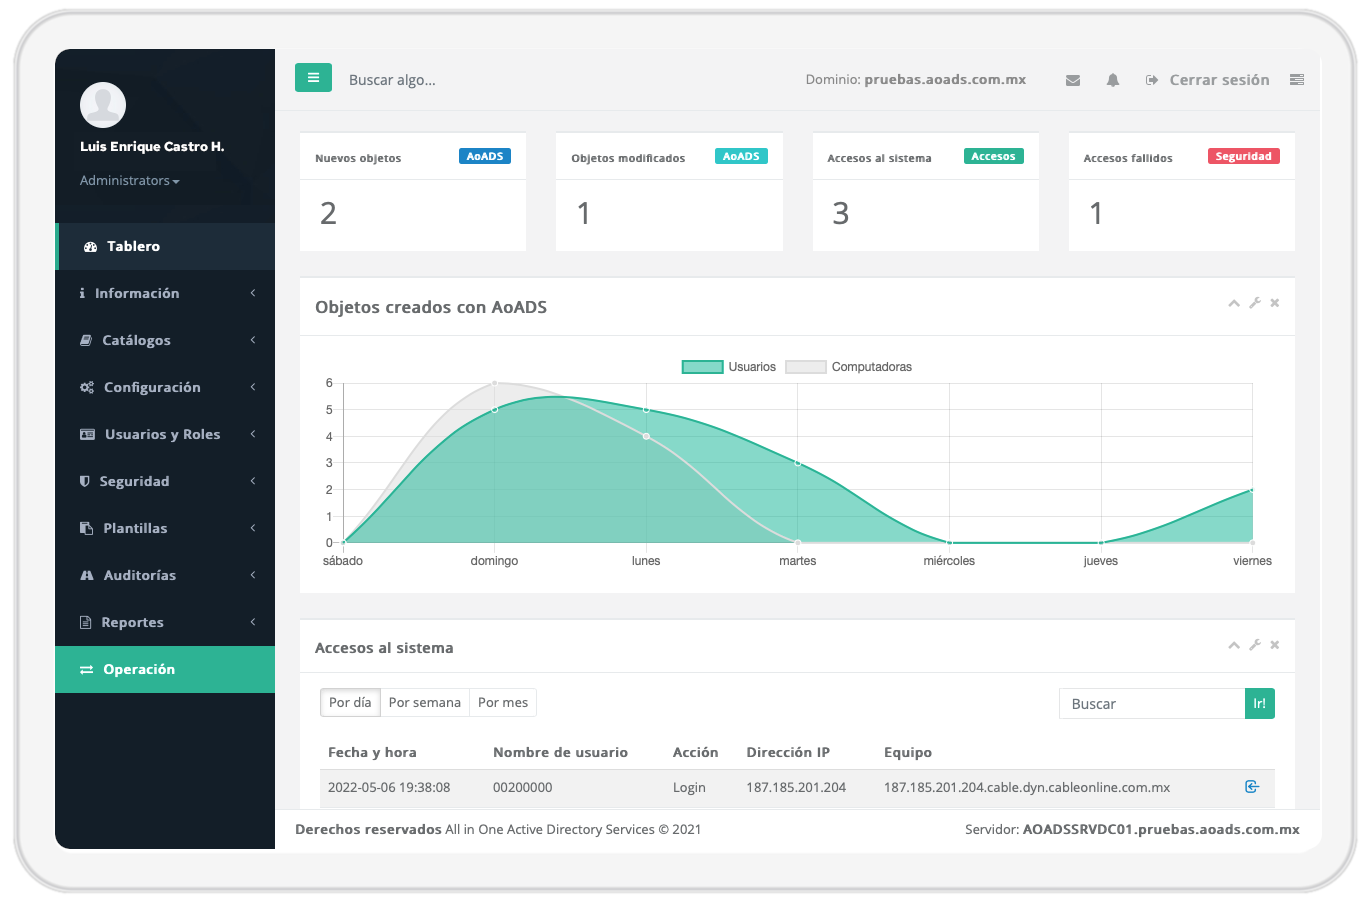Click the Usuarios data point at martes

pos(797,463)
